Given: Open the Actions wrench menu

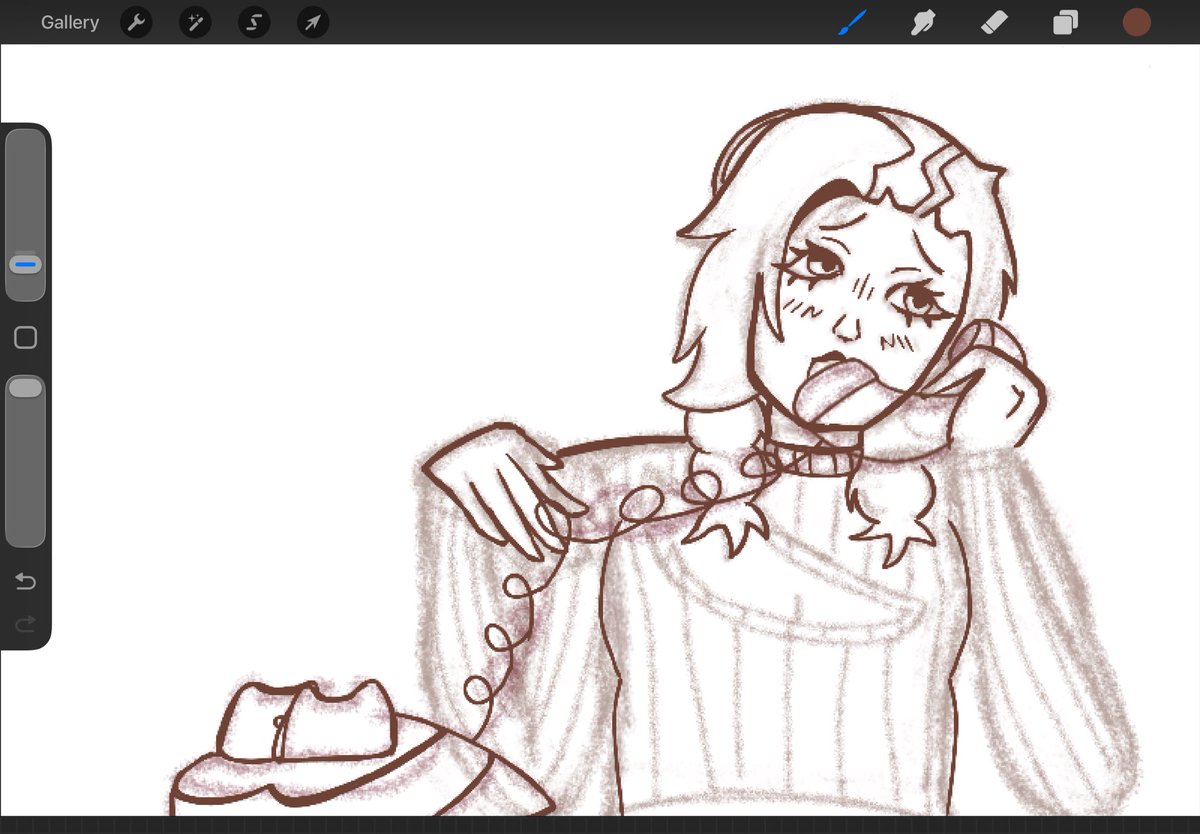Looking at the screenshot, I should [x=136, y=22].
